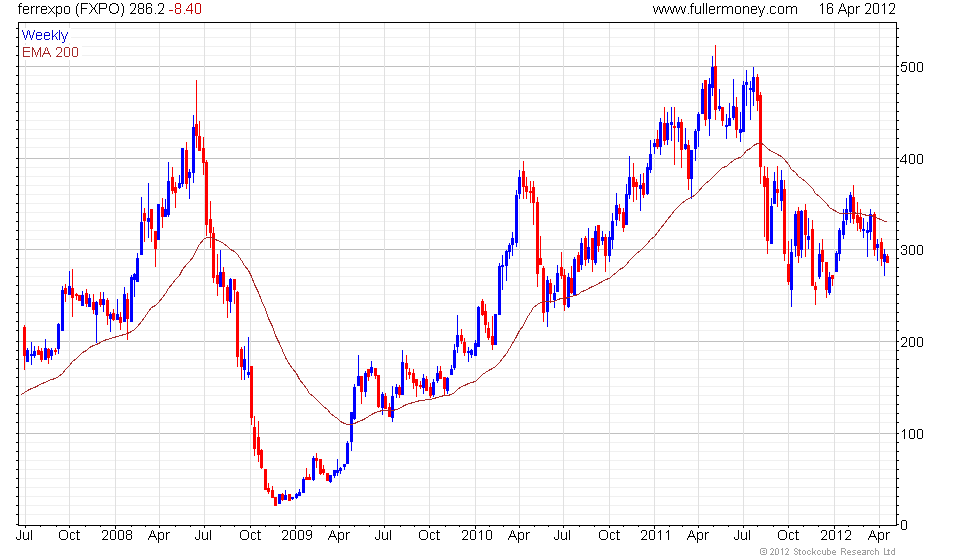980x560 pixels.
Task: Select the chart title 'ferrexpo (FXPO)'
Action: [71, 9]
